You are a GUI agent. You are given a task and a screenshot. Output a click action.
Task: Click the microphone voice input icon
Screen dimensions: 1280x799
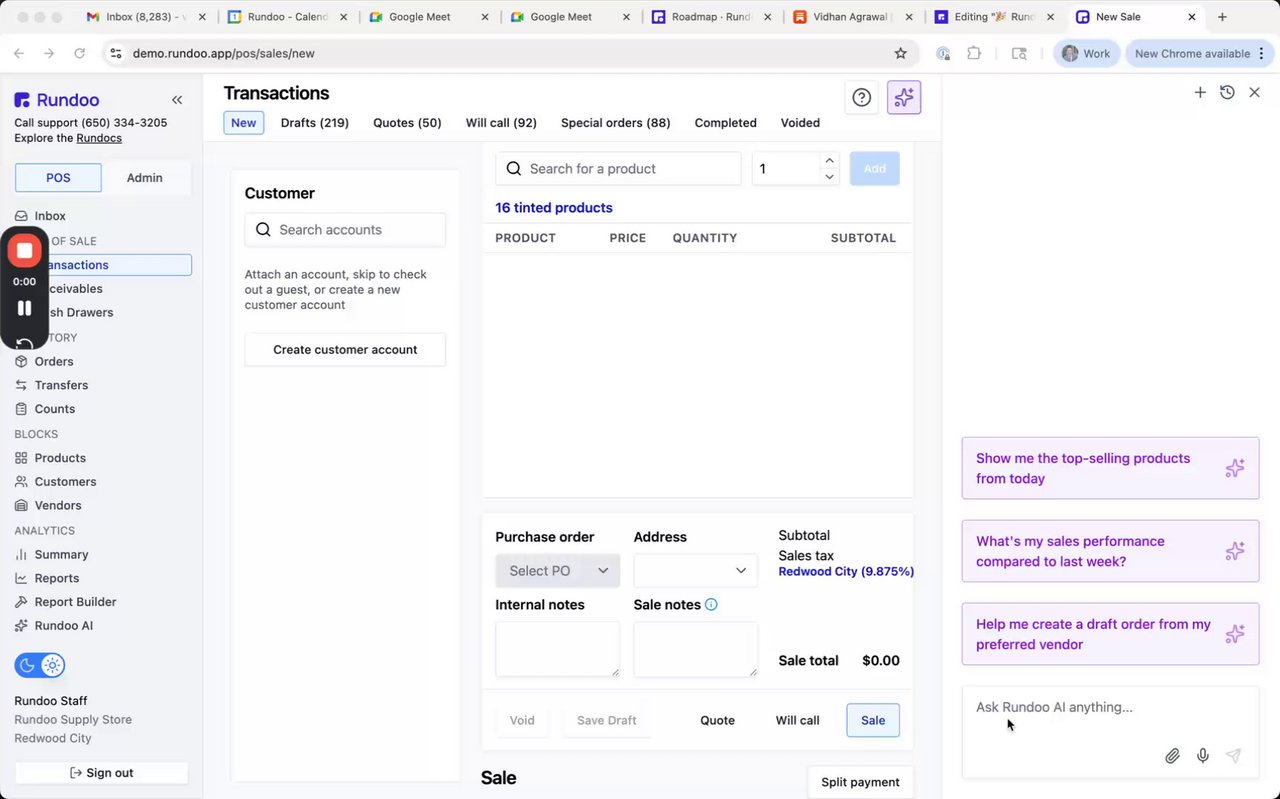pos(1203,756)
